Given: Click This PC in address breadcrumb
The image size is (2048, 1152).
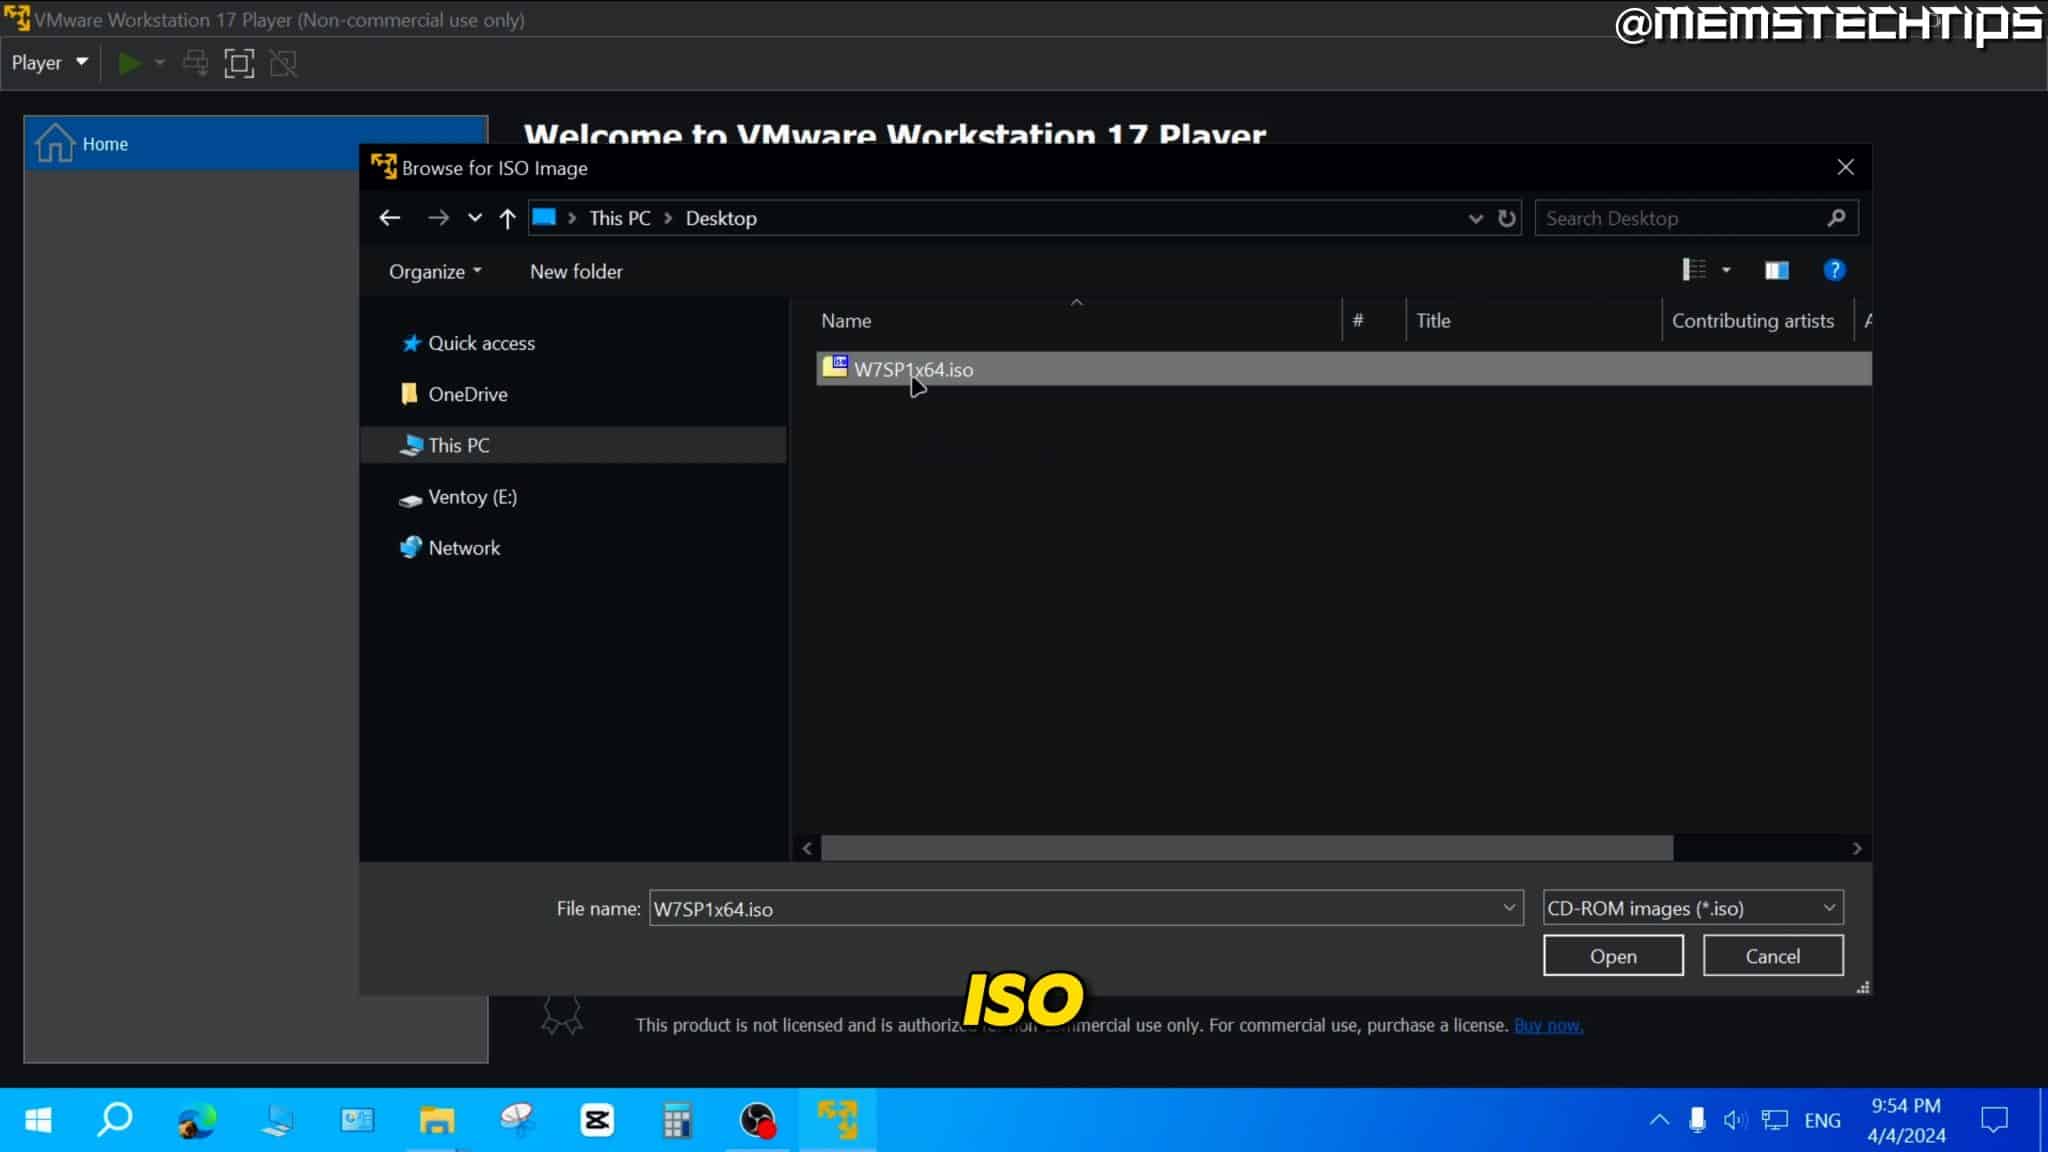Looking at the screenshot, I should pos(620,218).
